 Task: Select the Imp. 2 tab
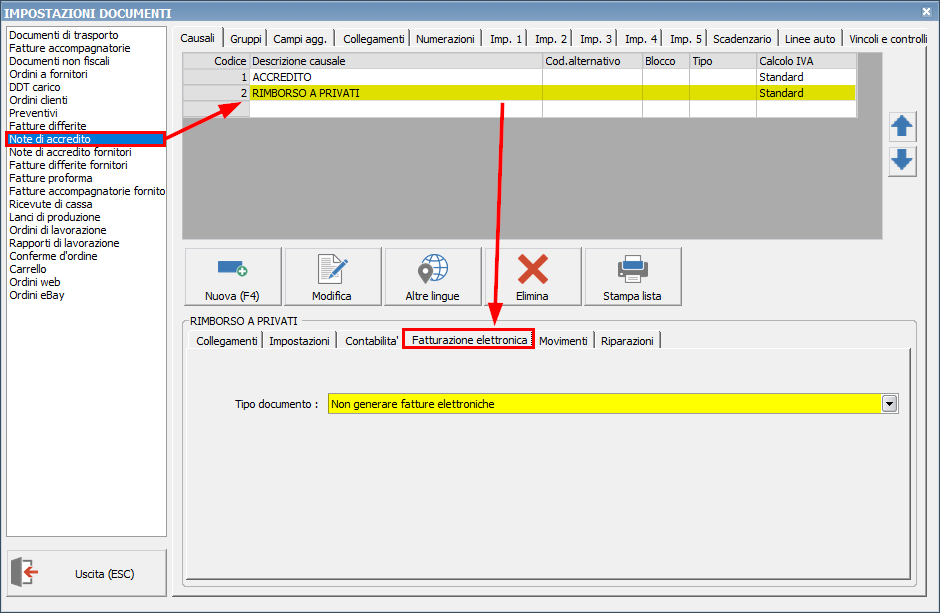(551, 39)
